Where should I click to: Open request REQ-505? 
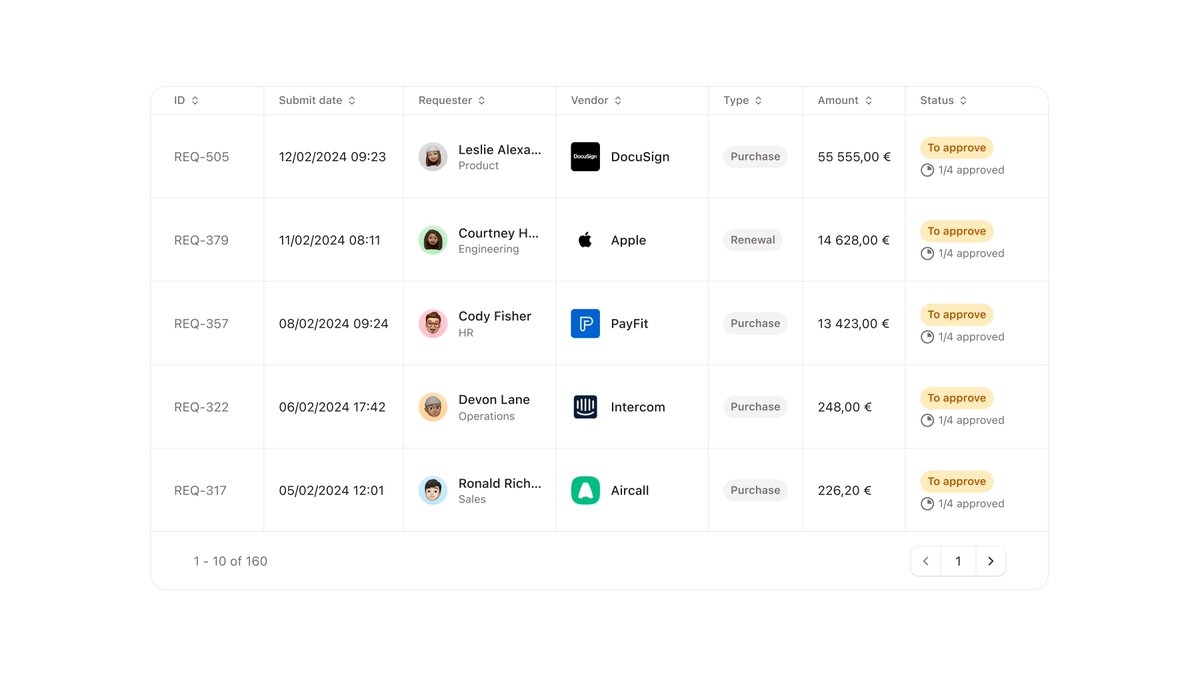201,157
